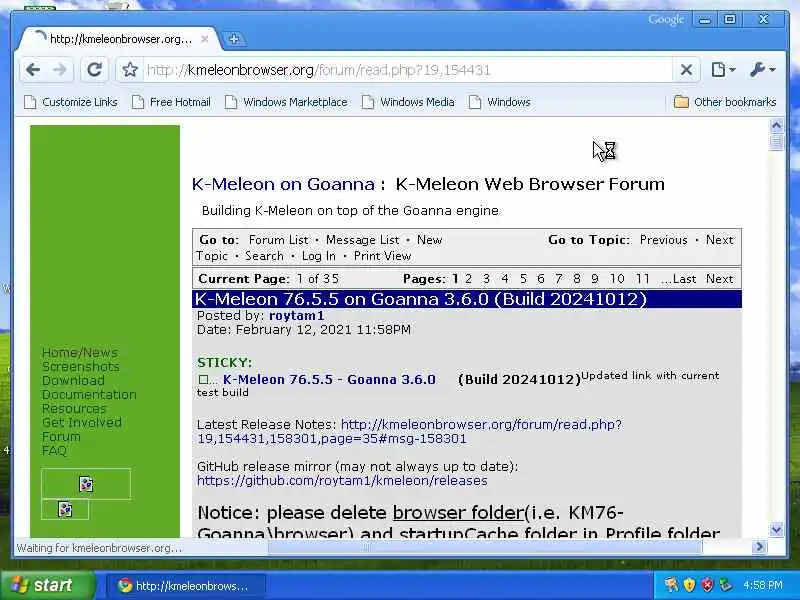Click the yellow security shield tray icon
800x600 pixels.
pyautogui.click(x=689, y=585)
